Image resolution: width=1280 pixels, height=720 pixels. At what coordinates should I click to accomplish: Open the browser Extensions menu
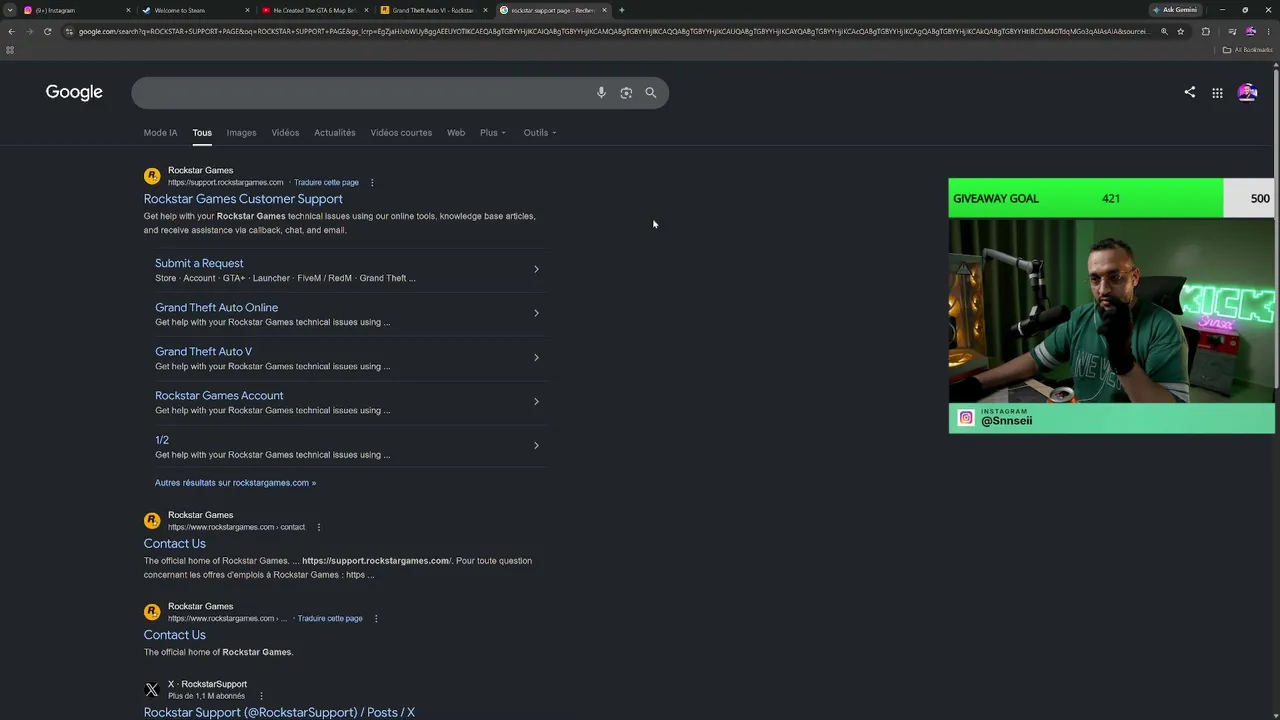pos(1205,31)
